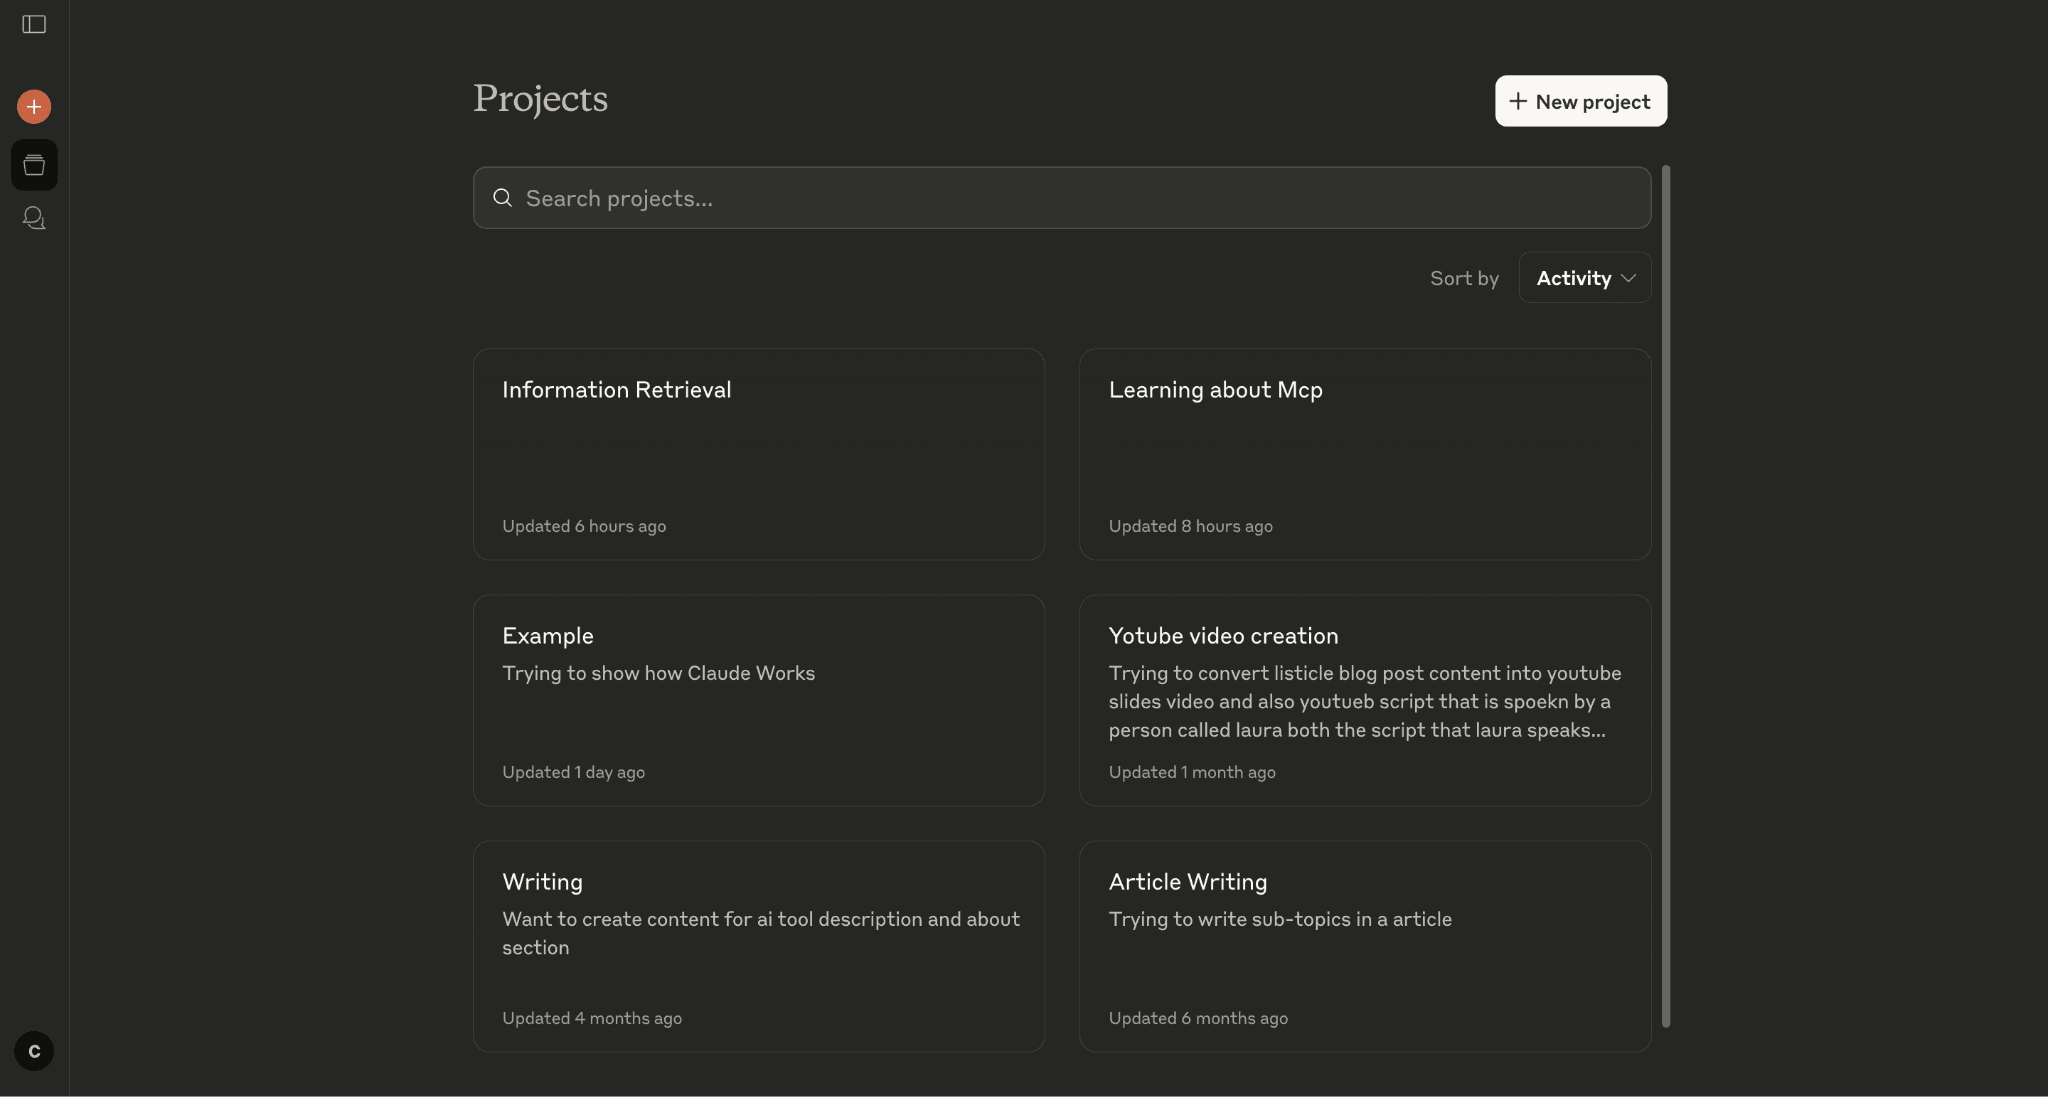Open the Information Retrieval project
Viewport: 2048px width, 1097px height.
tap(759, 454)
